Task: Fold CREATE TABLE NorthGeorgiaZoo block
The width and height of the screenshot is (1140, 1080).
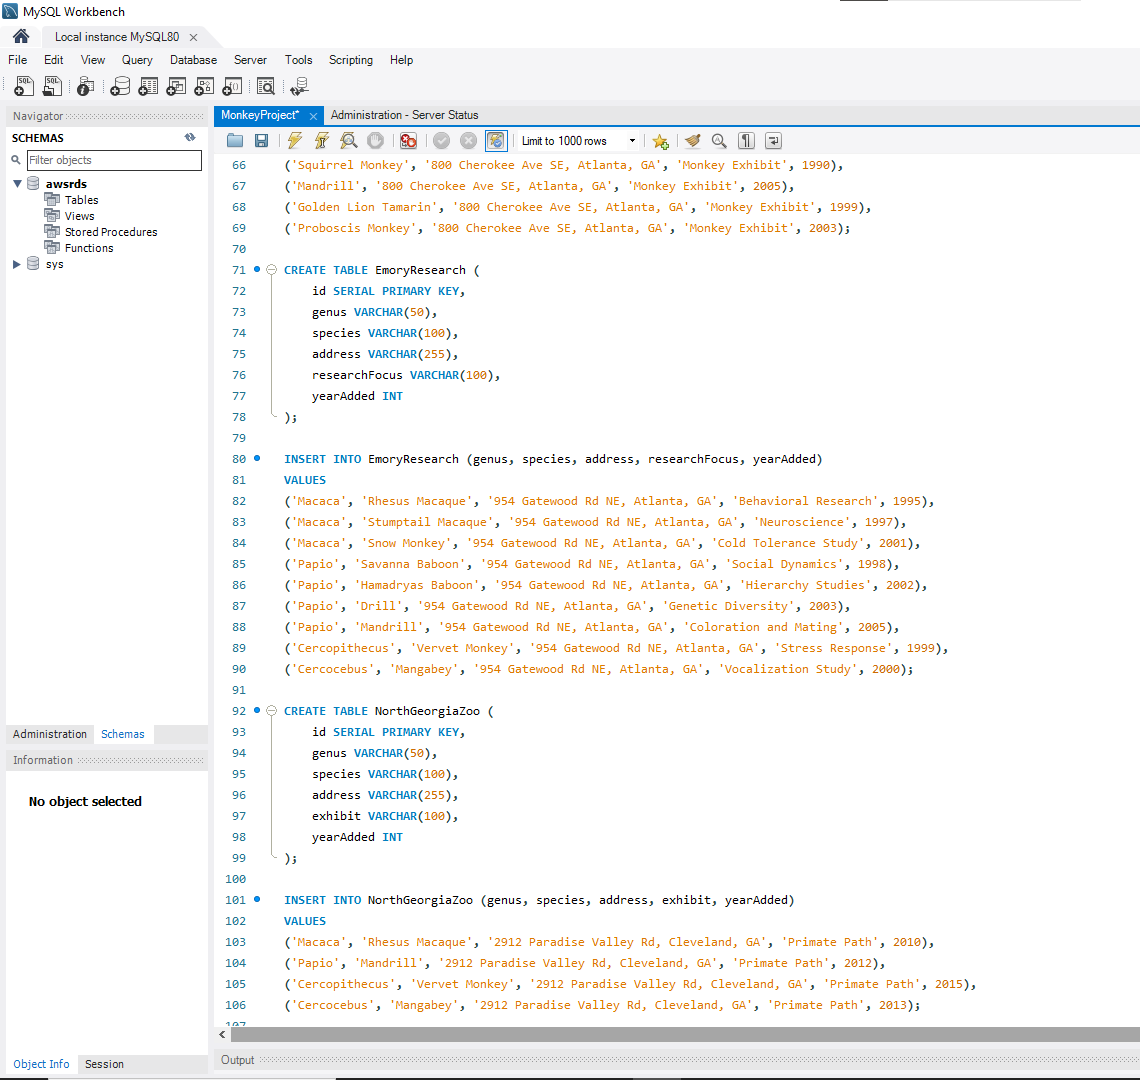Action: pyautogui.click(x=271, y=711)
